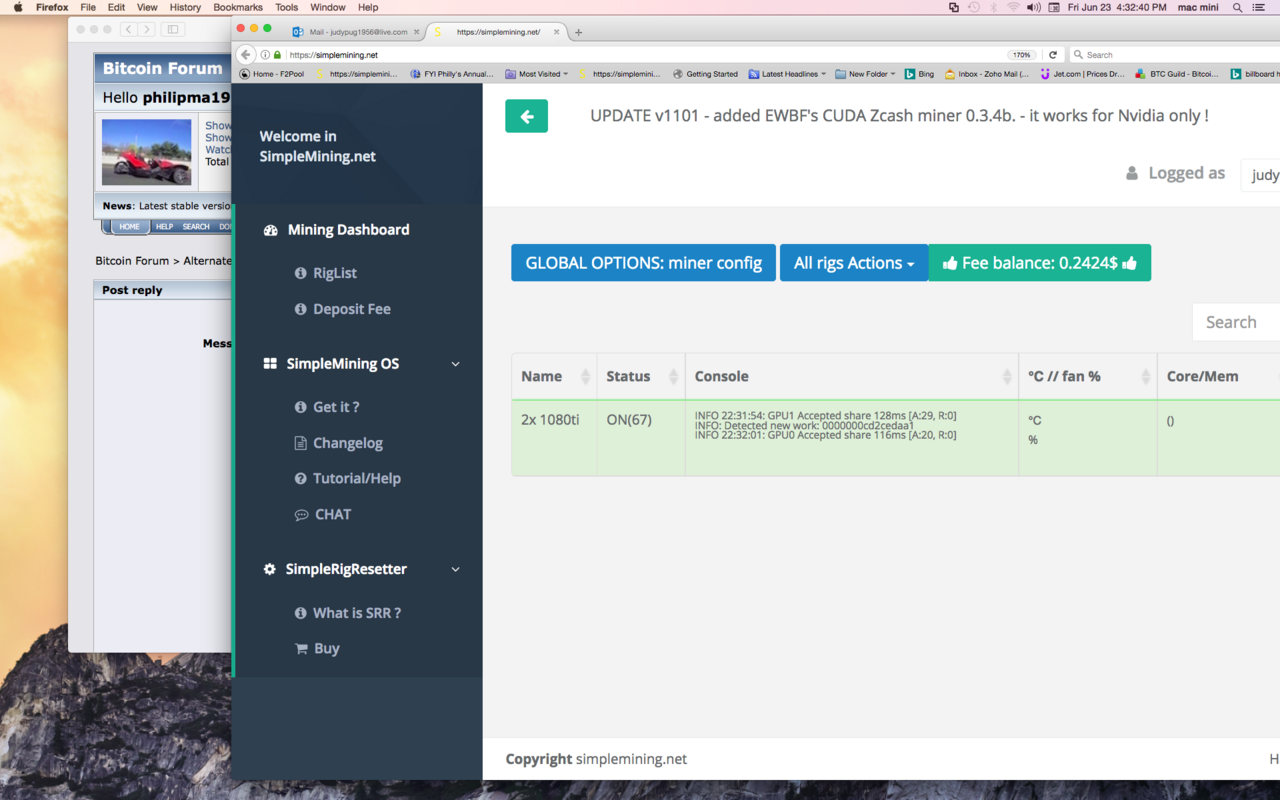The image size is (1280, 800).
Task: Open RigList link in sidebar
Action: pos(335,273)
